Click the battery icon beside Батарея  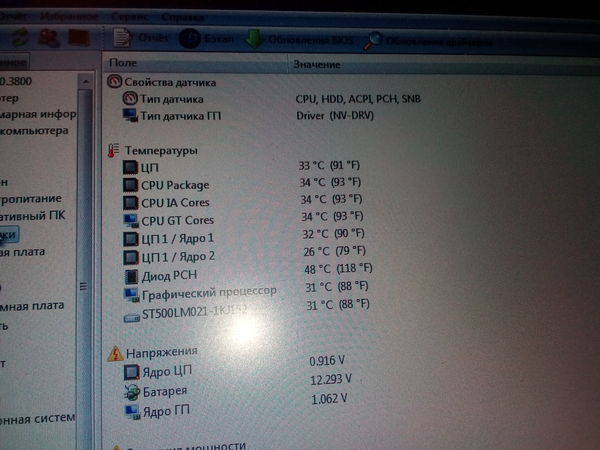pyautogui.click(x=132, y=392)
